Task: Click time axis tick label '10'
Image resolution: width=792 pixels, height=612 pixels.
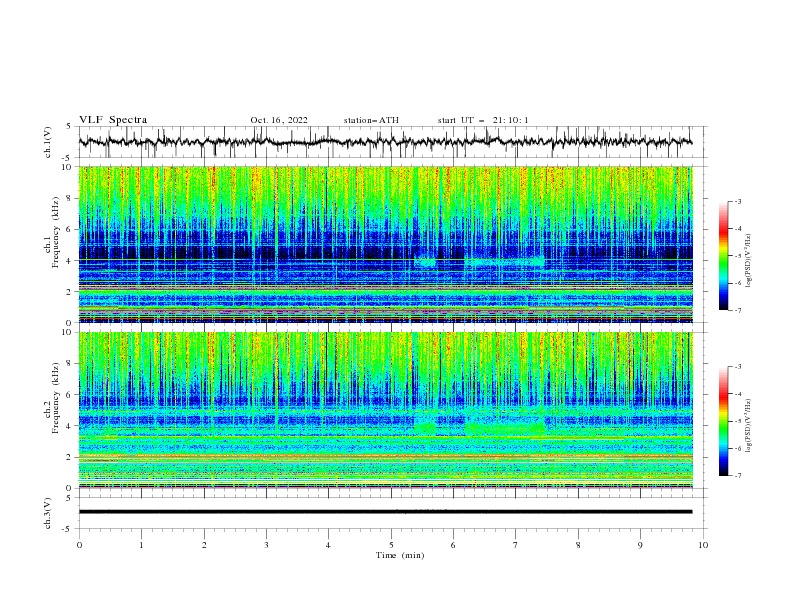Action: [703, 545]
